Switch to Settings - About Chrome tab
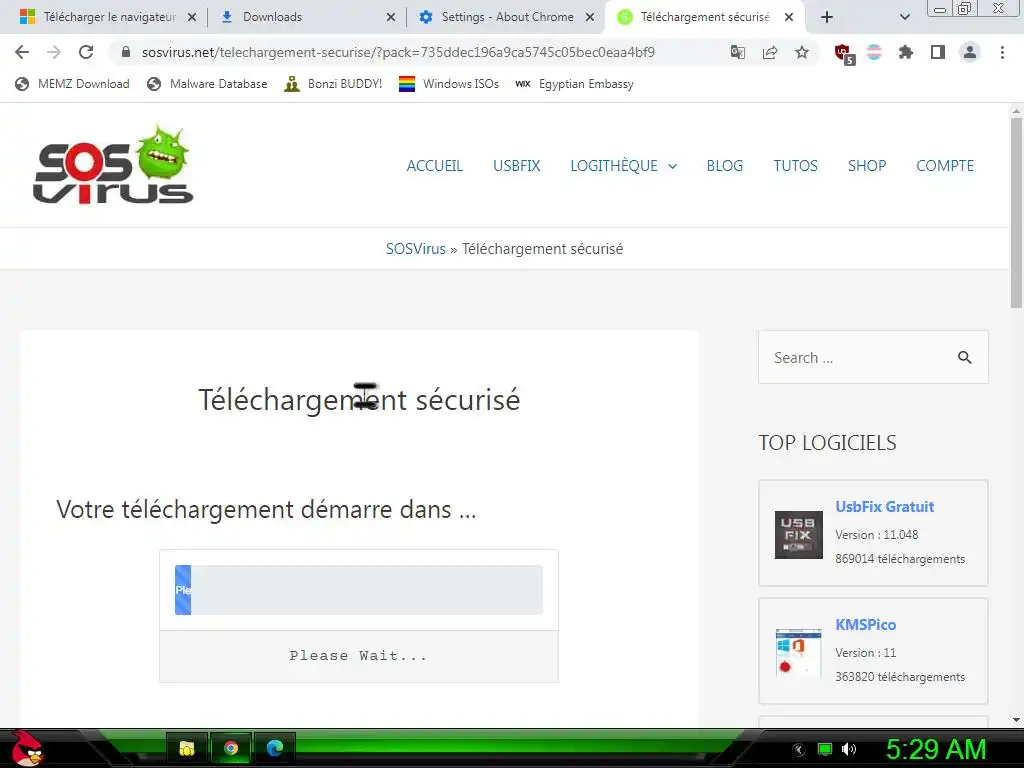The height and width of the screenshot is (768, 1024). [x=506, y=17]
